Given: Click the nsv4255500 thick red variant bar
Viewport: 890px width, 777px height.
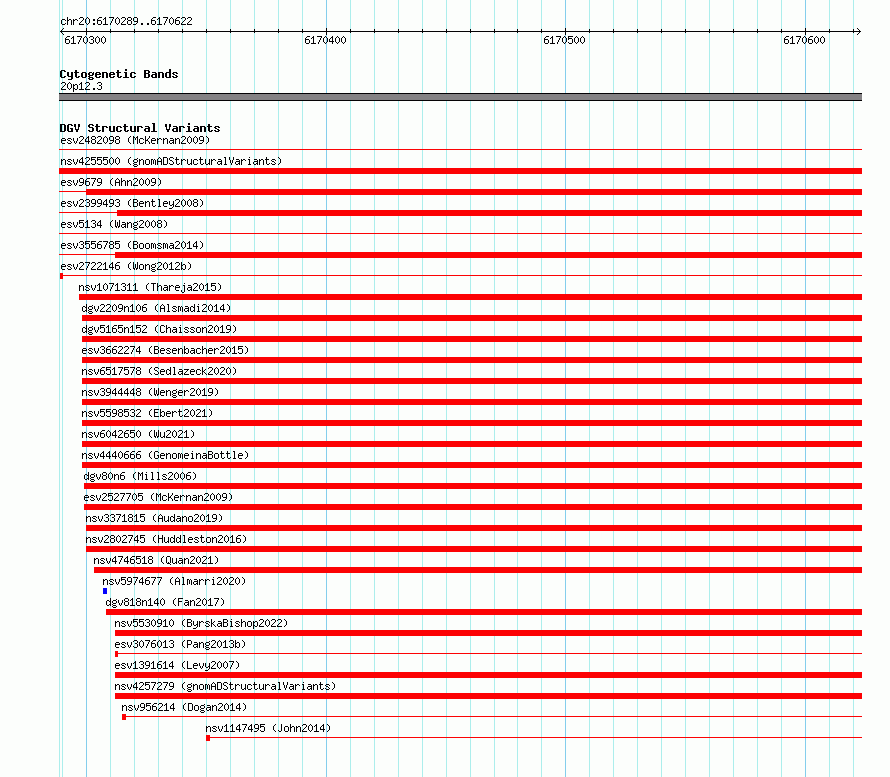Looking at the screenshot, I should tap(460, 171).
